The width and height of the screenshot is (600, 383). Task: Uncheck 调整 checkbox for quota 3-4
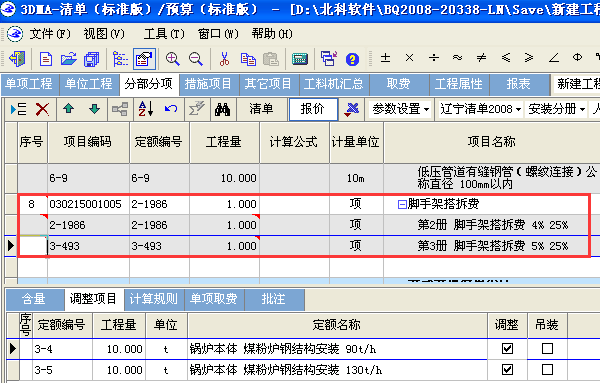507,349
